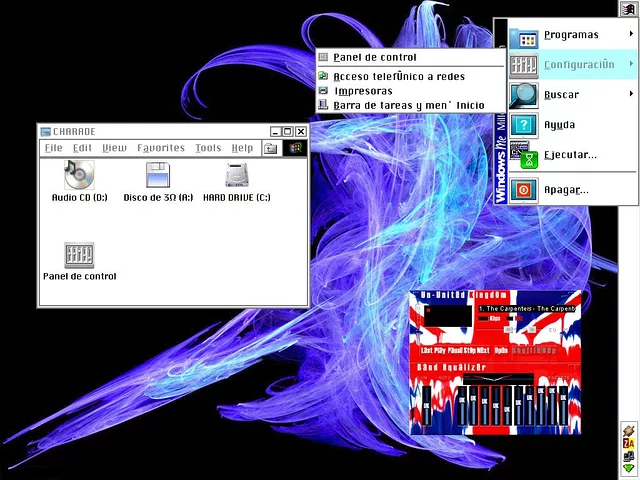Viewport: 640px width, 480px height.
Task: Open equalizer PRESETS button
Action: coord(558,378)
